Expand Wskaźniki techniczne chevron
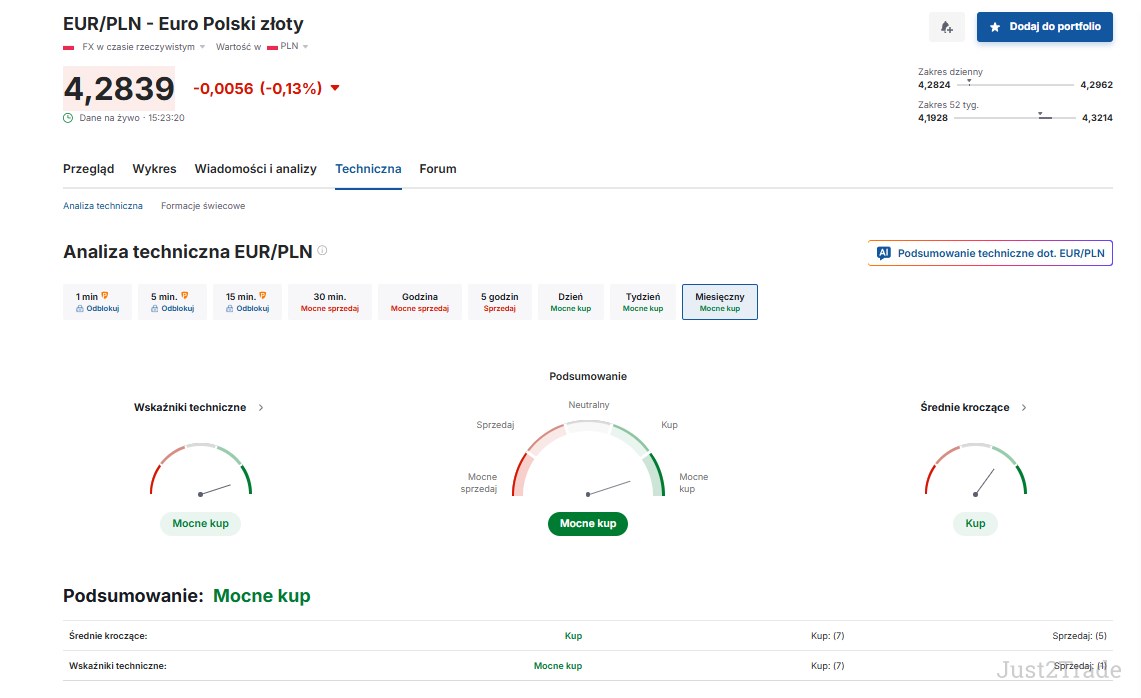The width and height of the screenshot is (1141, 698). (261, 408)
